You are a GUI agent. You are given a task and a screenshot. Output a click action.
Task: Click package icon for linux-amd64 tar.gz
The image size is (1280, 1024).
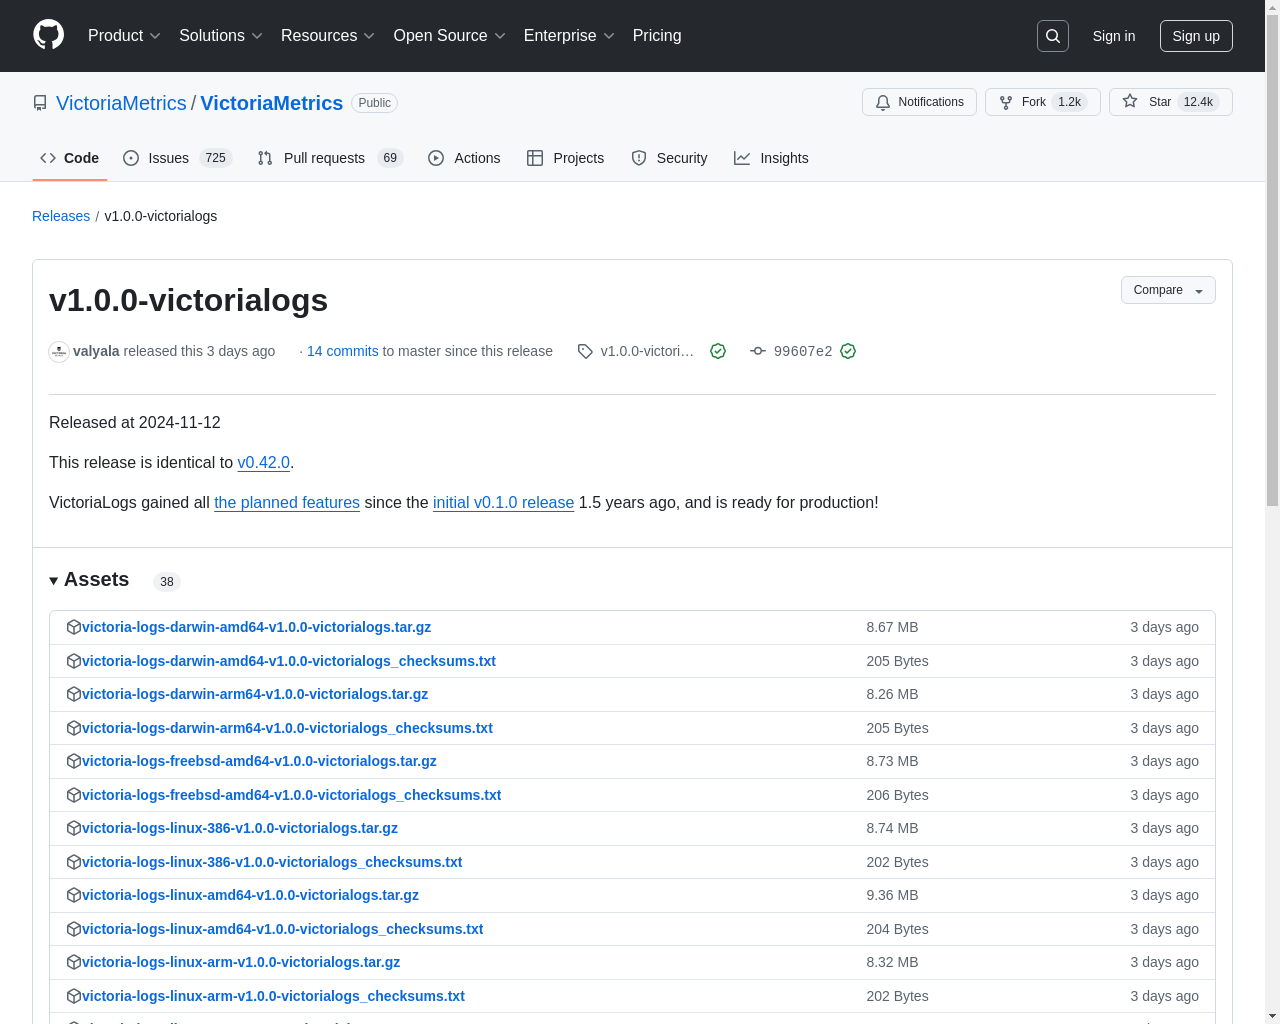[x=74, y=895]
